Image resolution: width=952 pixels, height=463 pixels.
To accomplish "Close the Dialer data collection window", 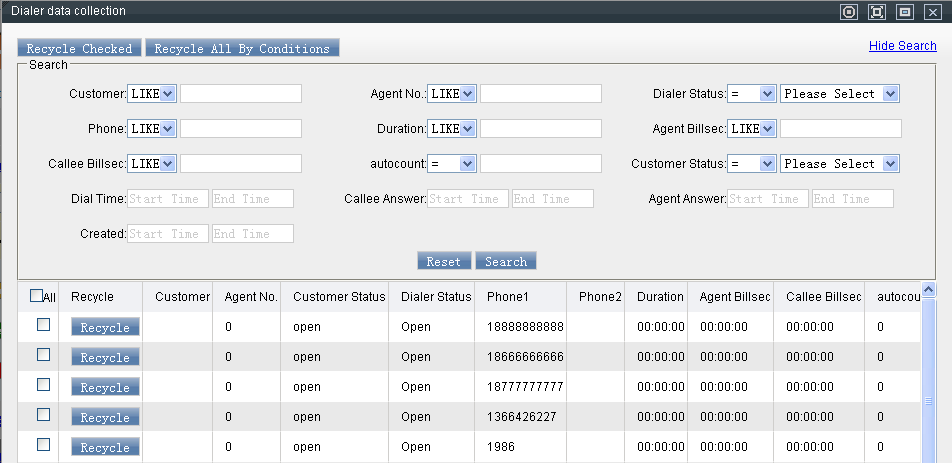I will click(932, 11).
